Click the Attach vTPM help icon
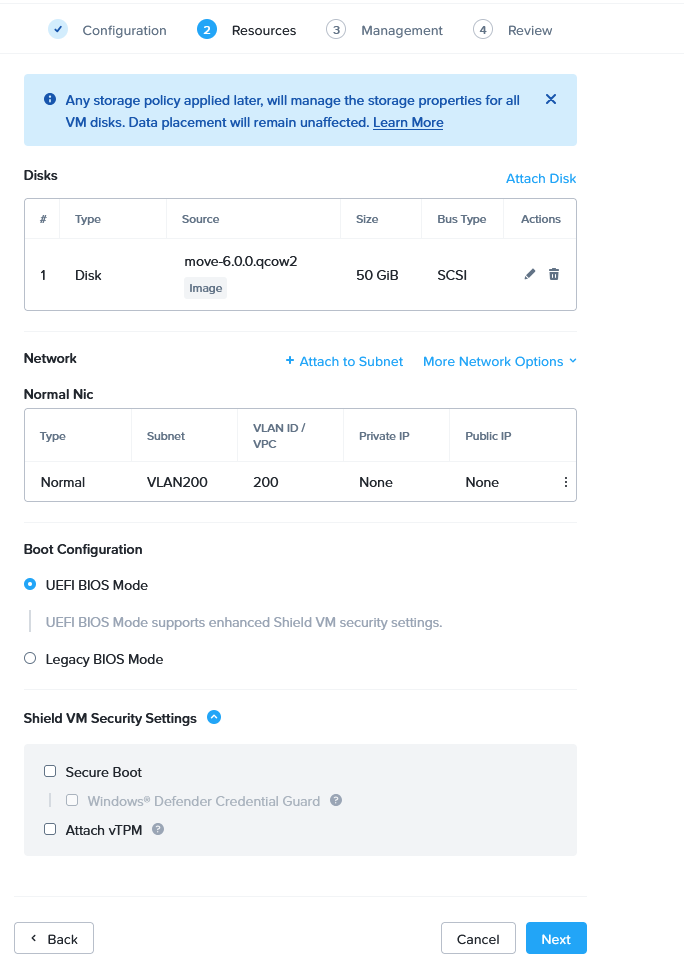The image size is (684, 961). point(158,829)
